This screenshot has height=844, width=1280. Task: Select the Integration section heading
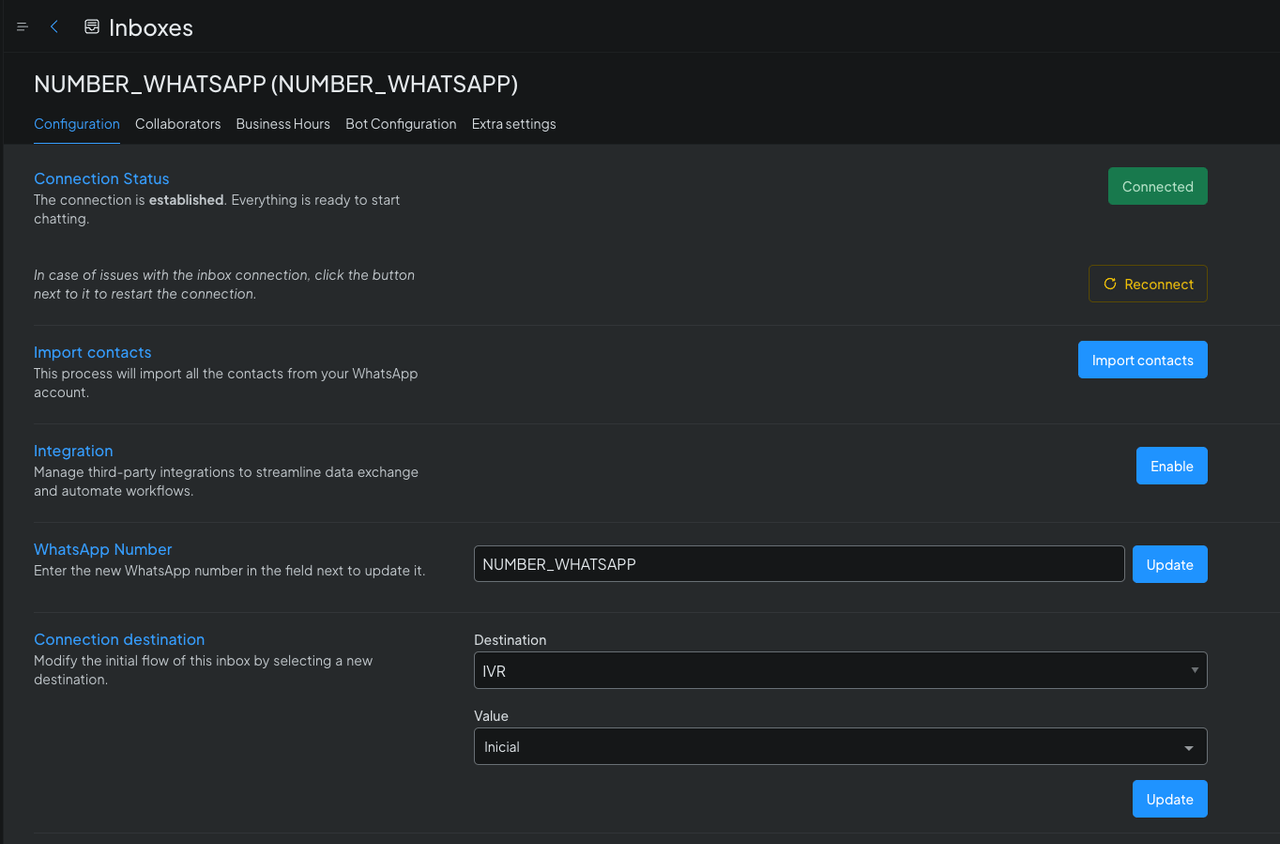(73, 451)
